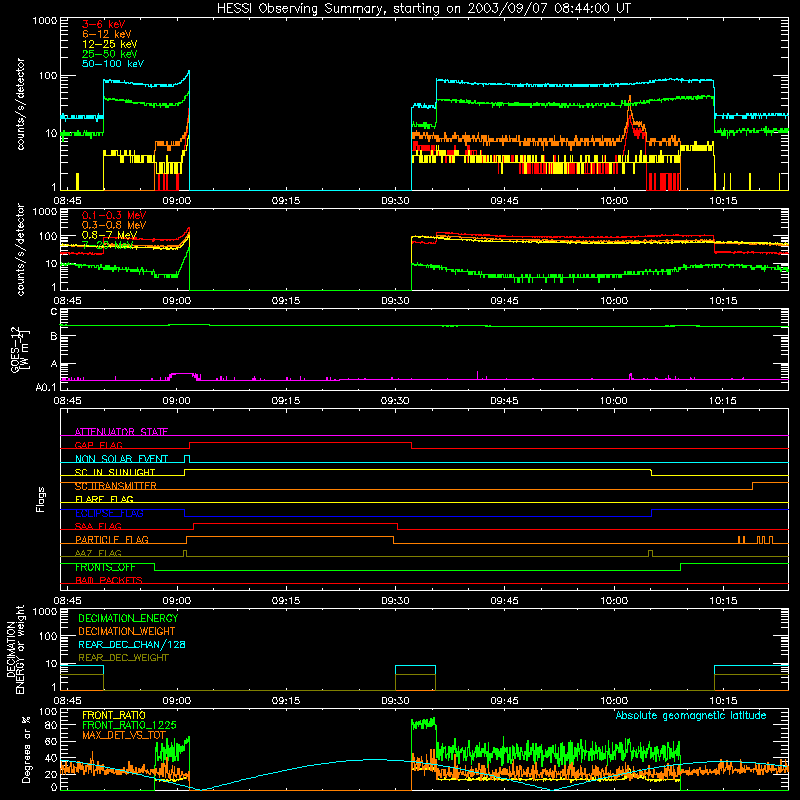The width and height of the screenshot is (800, 800).
Task: Click the SAA_FLAG label
Action: [x=98, y=526]
